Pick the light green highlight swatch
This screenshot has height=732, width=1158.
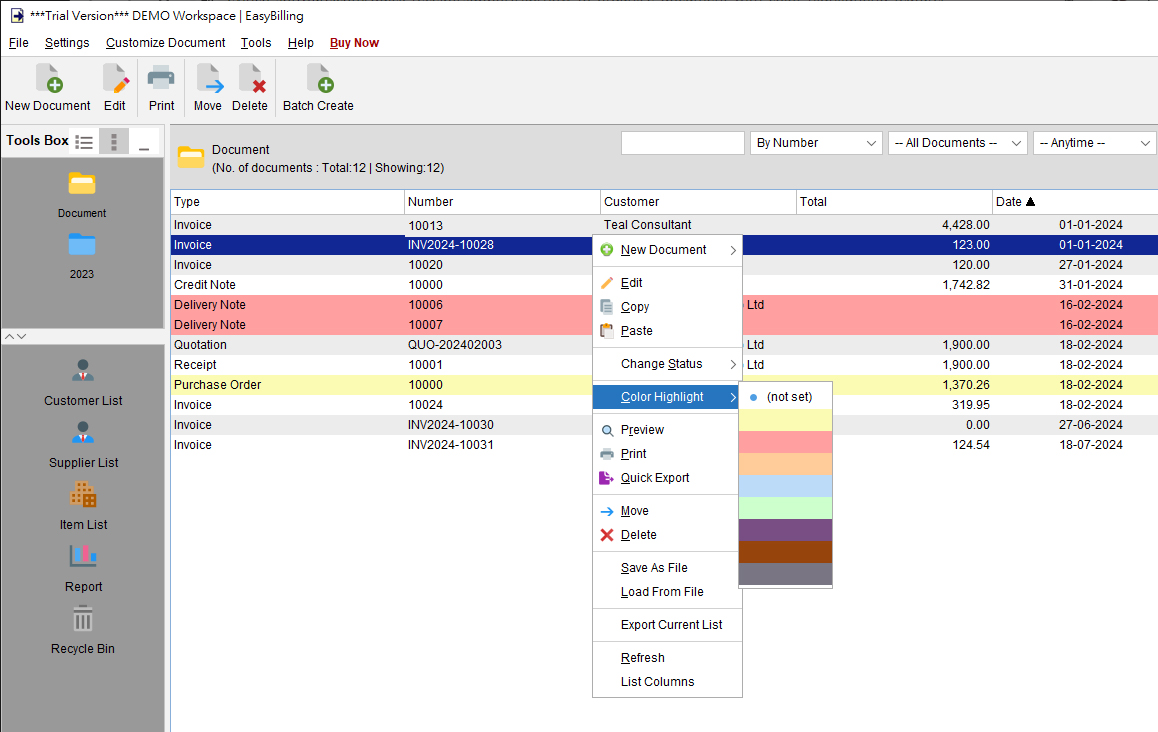coord(785,508)
